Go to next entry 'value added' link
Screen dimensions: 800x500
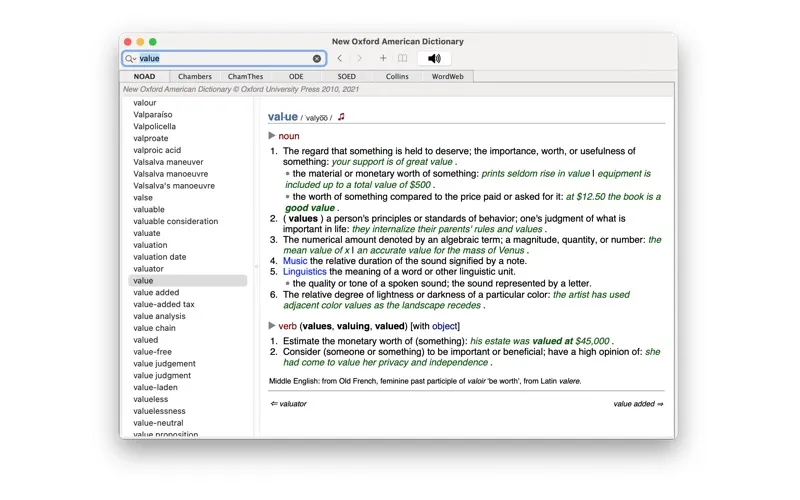[638, 404]
